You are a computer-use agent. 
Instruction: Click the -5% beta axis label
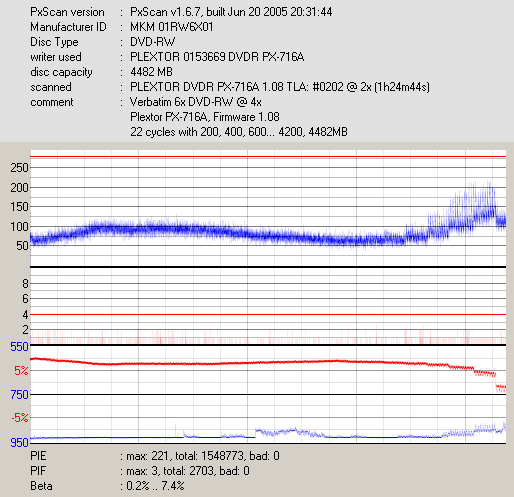click(x=20, y=417)
